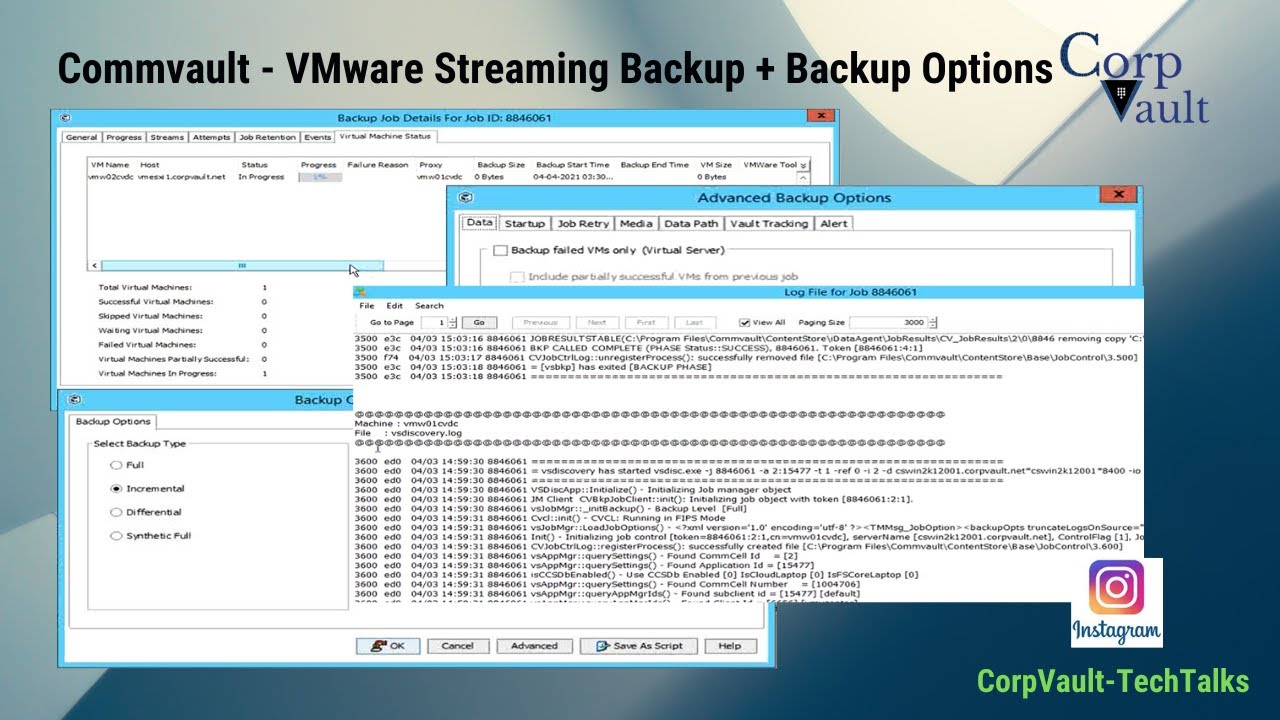Toggle Include partially successful VMs checkbox
Viewport: 1280px width, 720px height.
[x=517, y=276]
